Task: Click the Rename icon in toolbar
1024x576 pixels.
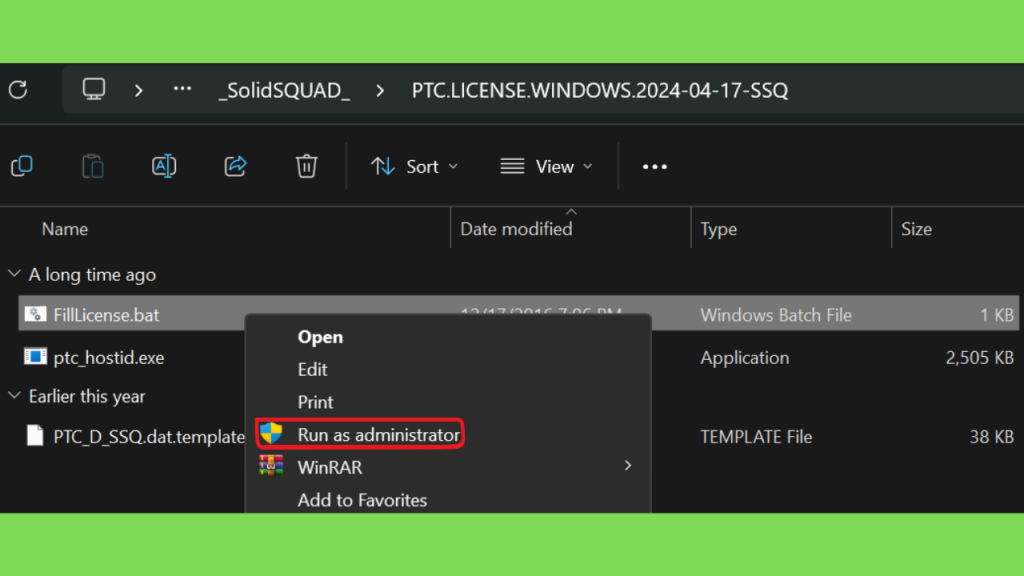Action: coord(164,166)
